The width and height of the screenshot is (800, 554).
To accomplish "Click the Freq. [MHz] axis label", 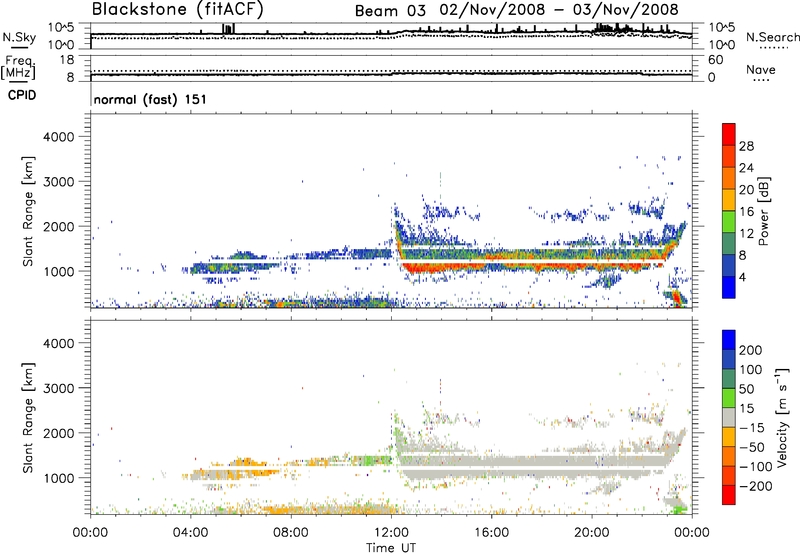I will coord(19,67).
